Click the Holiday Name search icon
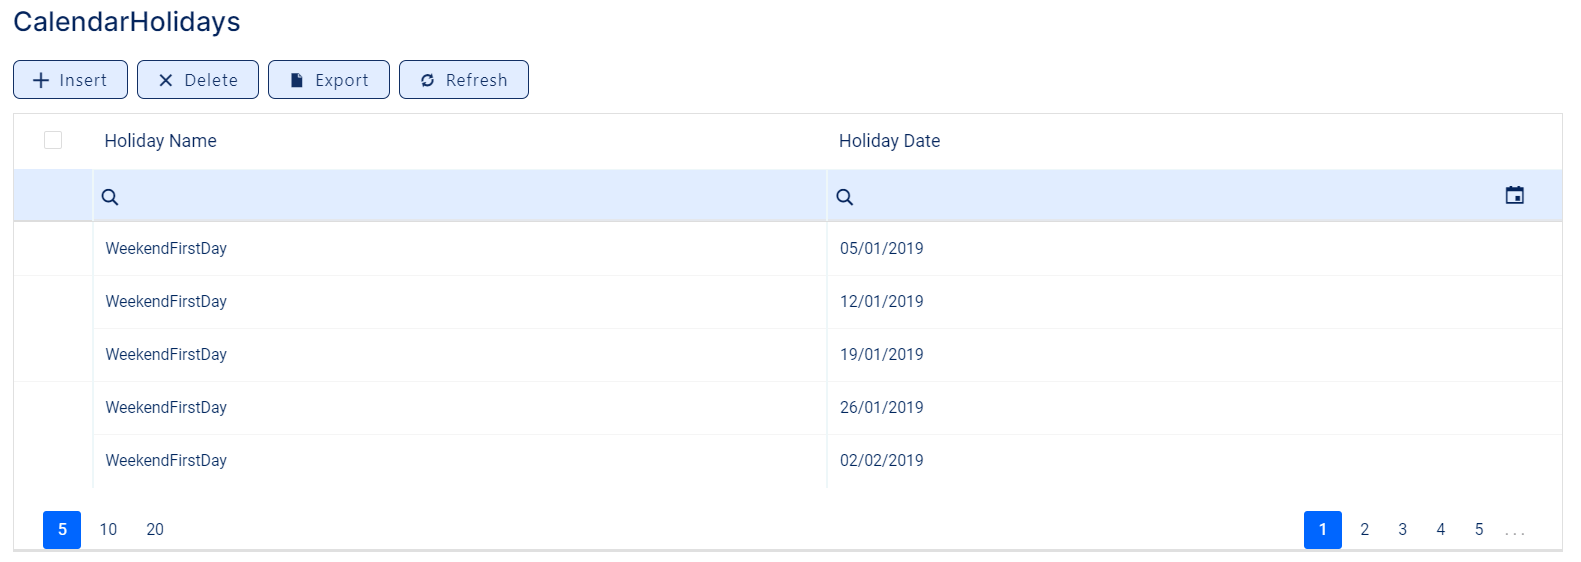The width and height of the screenshot is (1581, 562). [110, 197]
